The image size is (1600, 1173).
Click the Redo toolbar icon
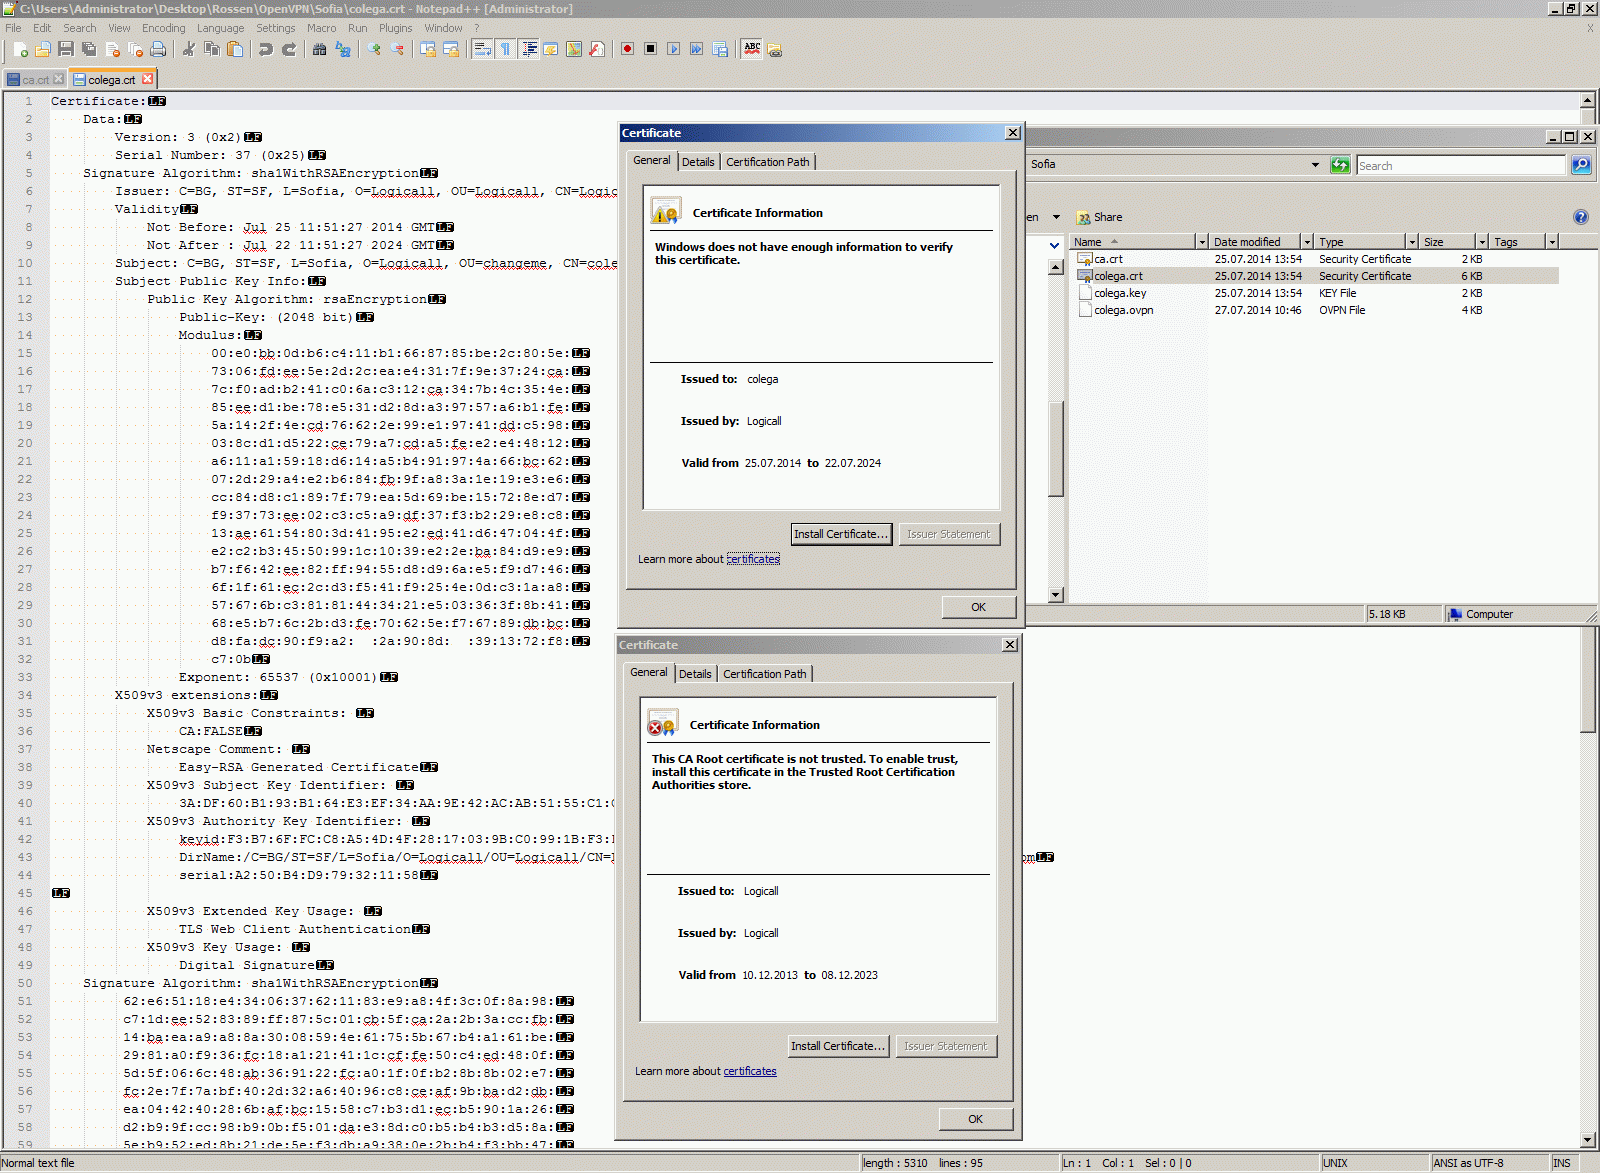pos(289,49)
